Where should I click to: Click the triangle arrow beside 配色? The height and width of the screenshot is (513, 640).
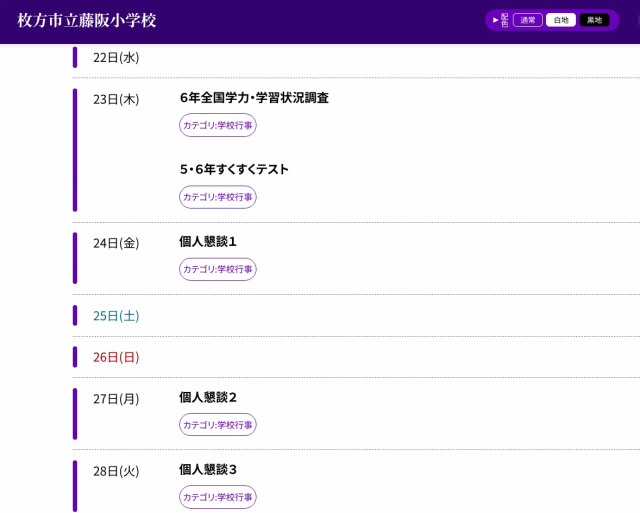(x=495, y=20)
